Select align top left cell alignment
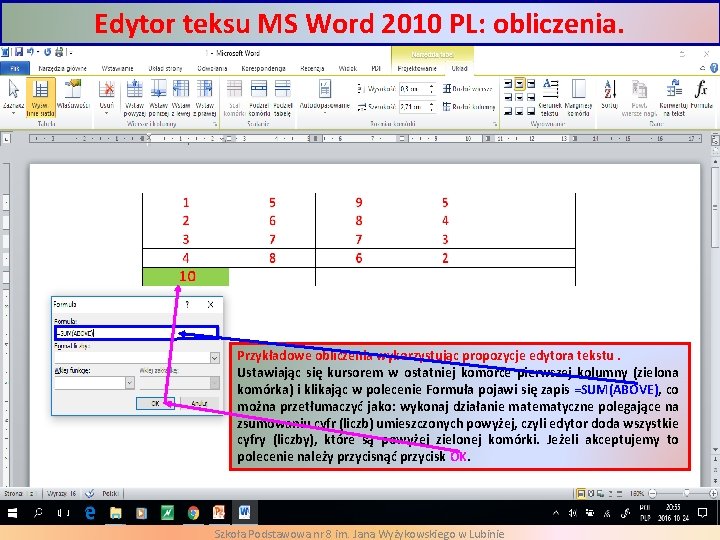The image size is (720, 540). pyautogui.click(x=508, y=84)
